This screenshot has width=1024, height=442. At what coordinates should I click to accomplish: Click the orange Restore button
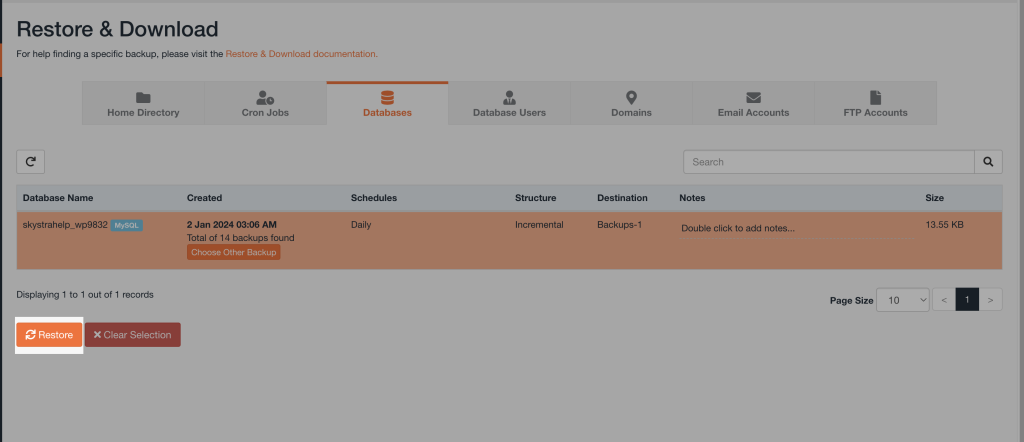tap(50, 335)
